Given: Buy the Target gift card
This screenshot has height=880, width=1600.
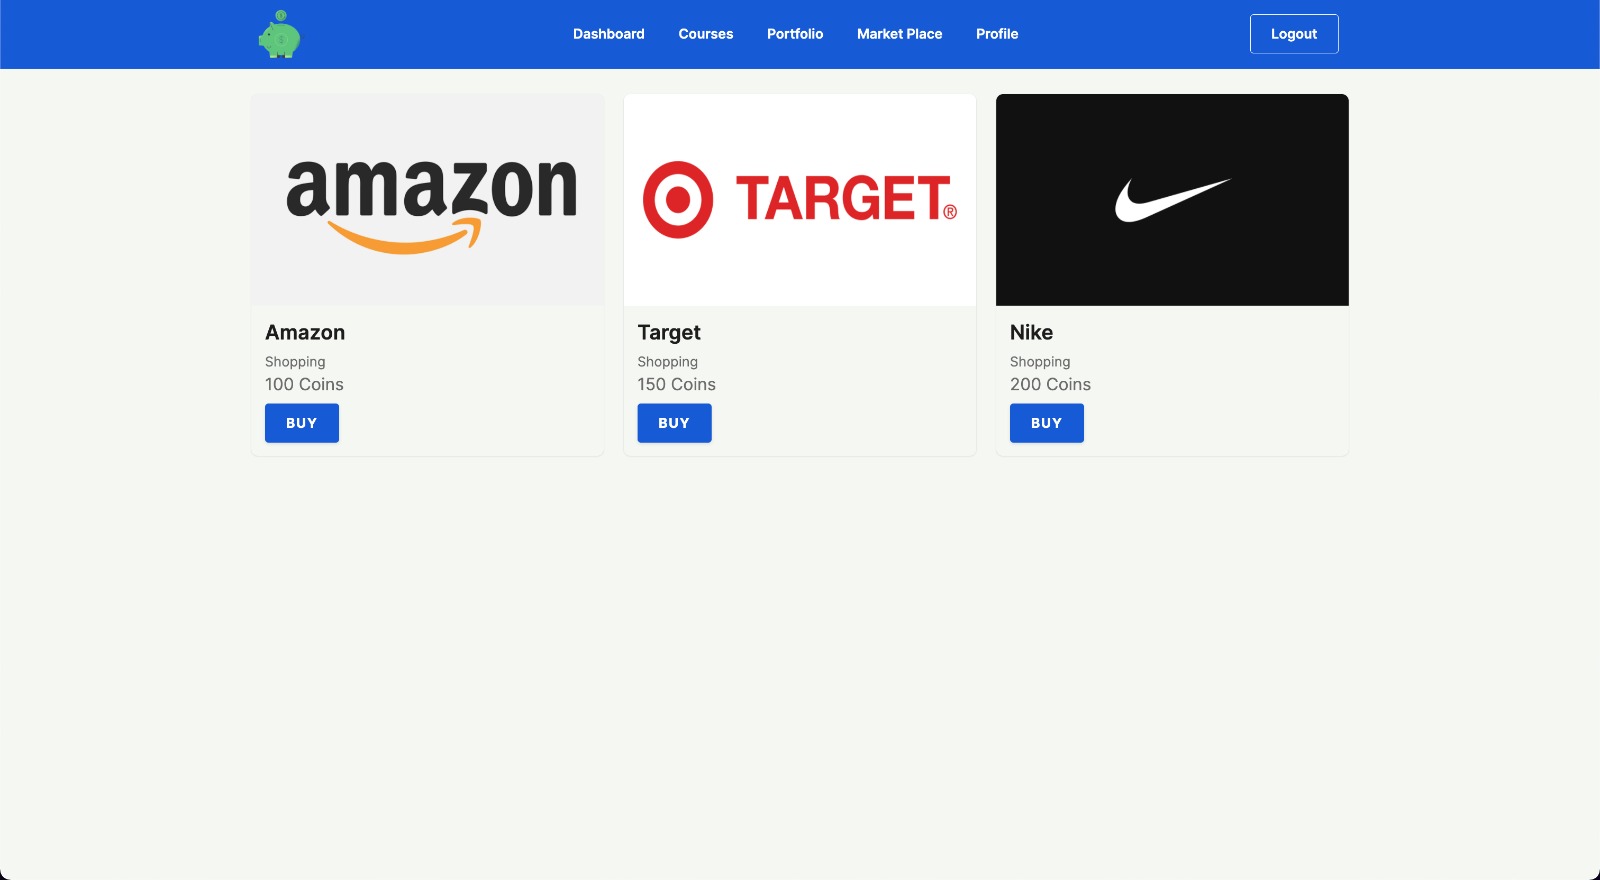Looking at the screenshot, I should (x=674, y=423).
